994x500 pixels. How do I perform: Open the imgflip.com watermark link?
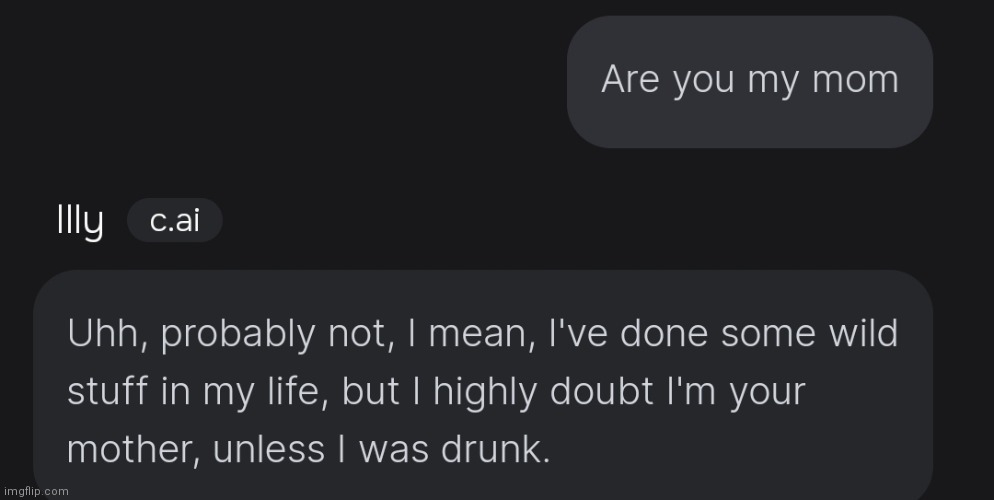coord(36,491)
